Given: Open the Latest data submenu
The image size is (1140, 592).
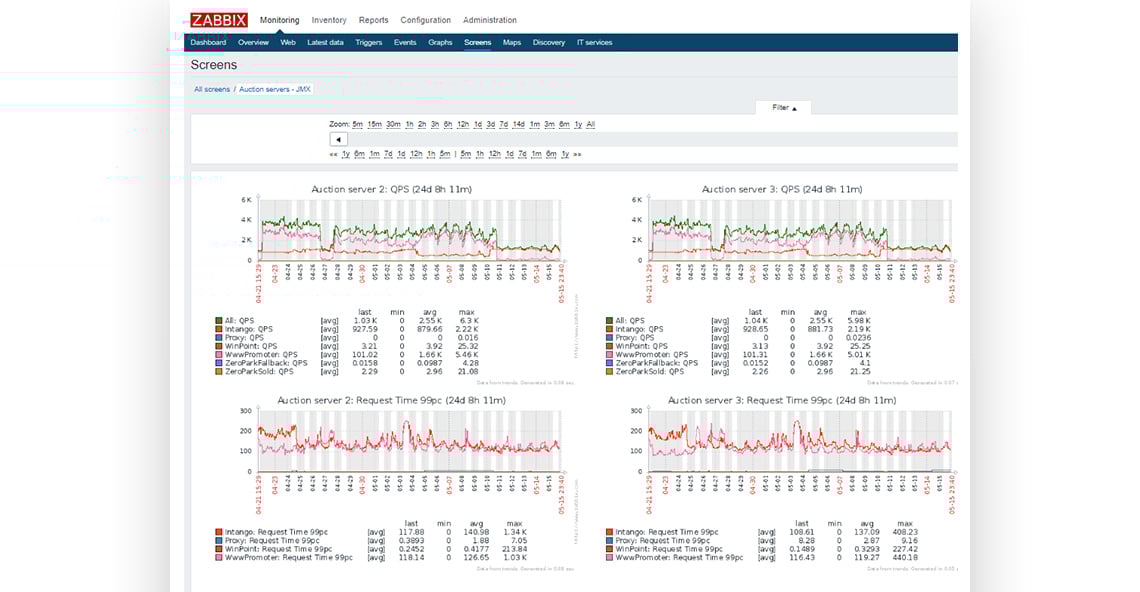Looking at the screenshot, I should click(x=325, y=42).
